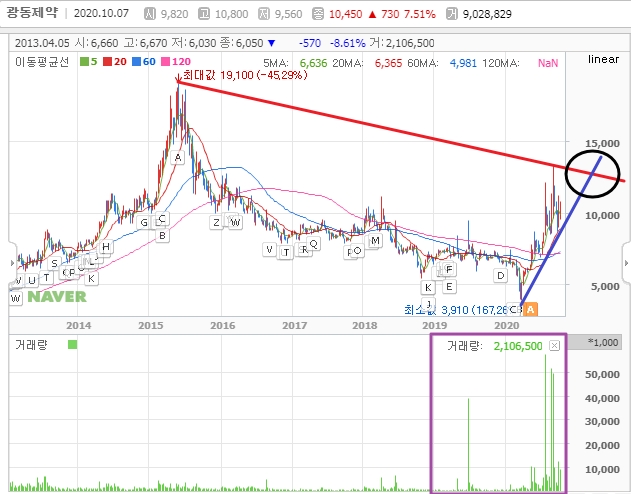Click the 60MA value 4,981
Image resolution: width=631 pixels, height=494 pixels.
click(463, 63)
